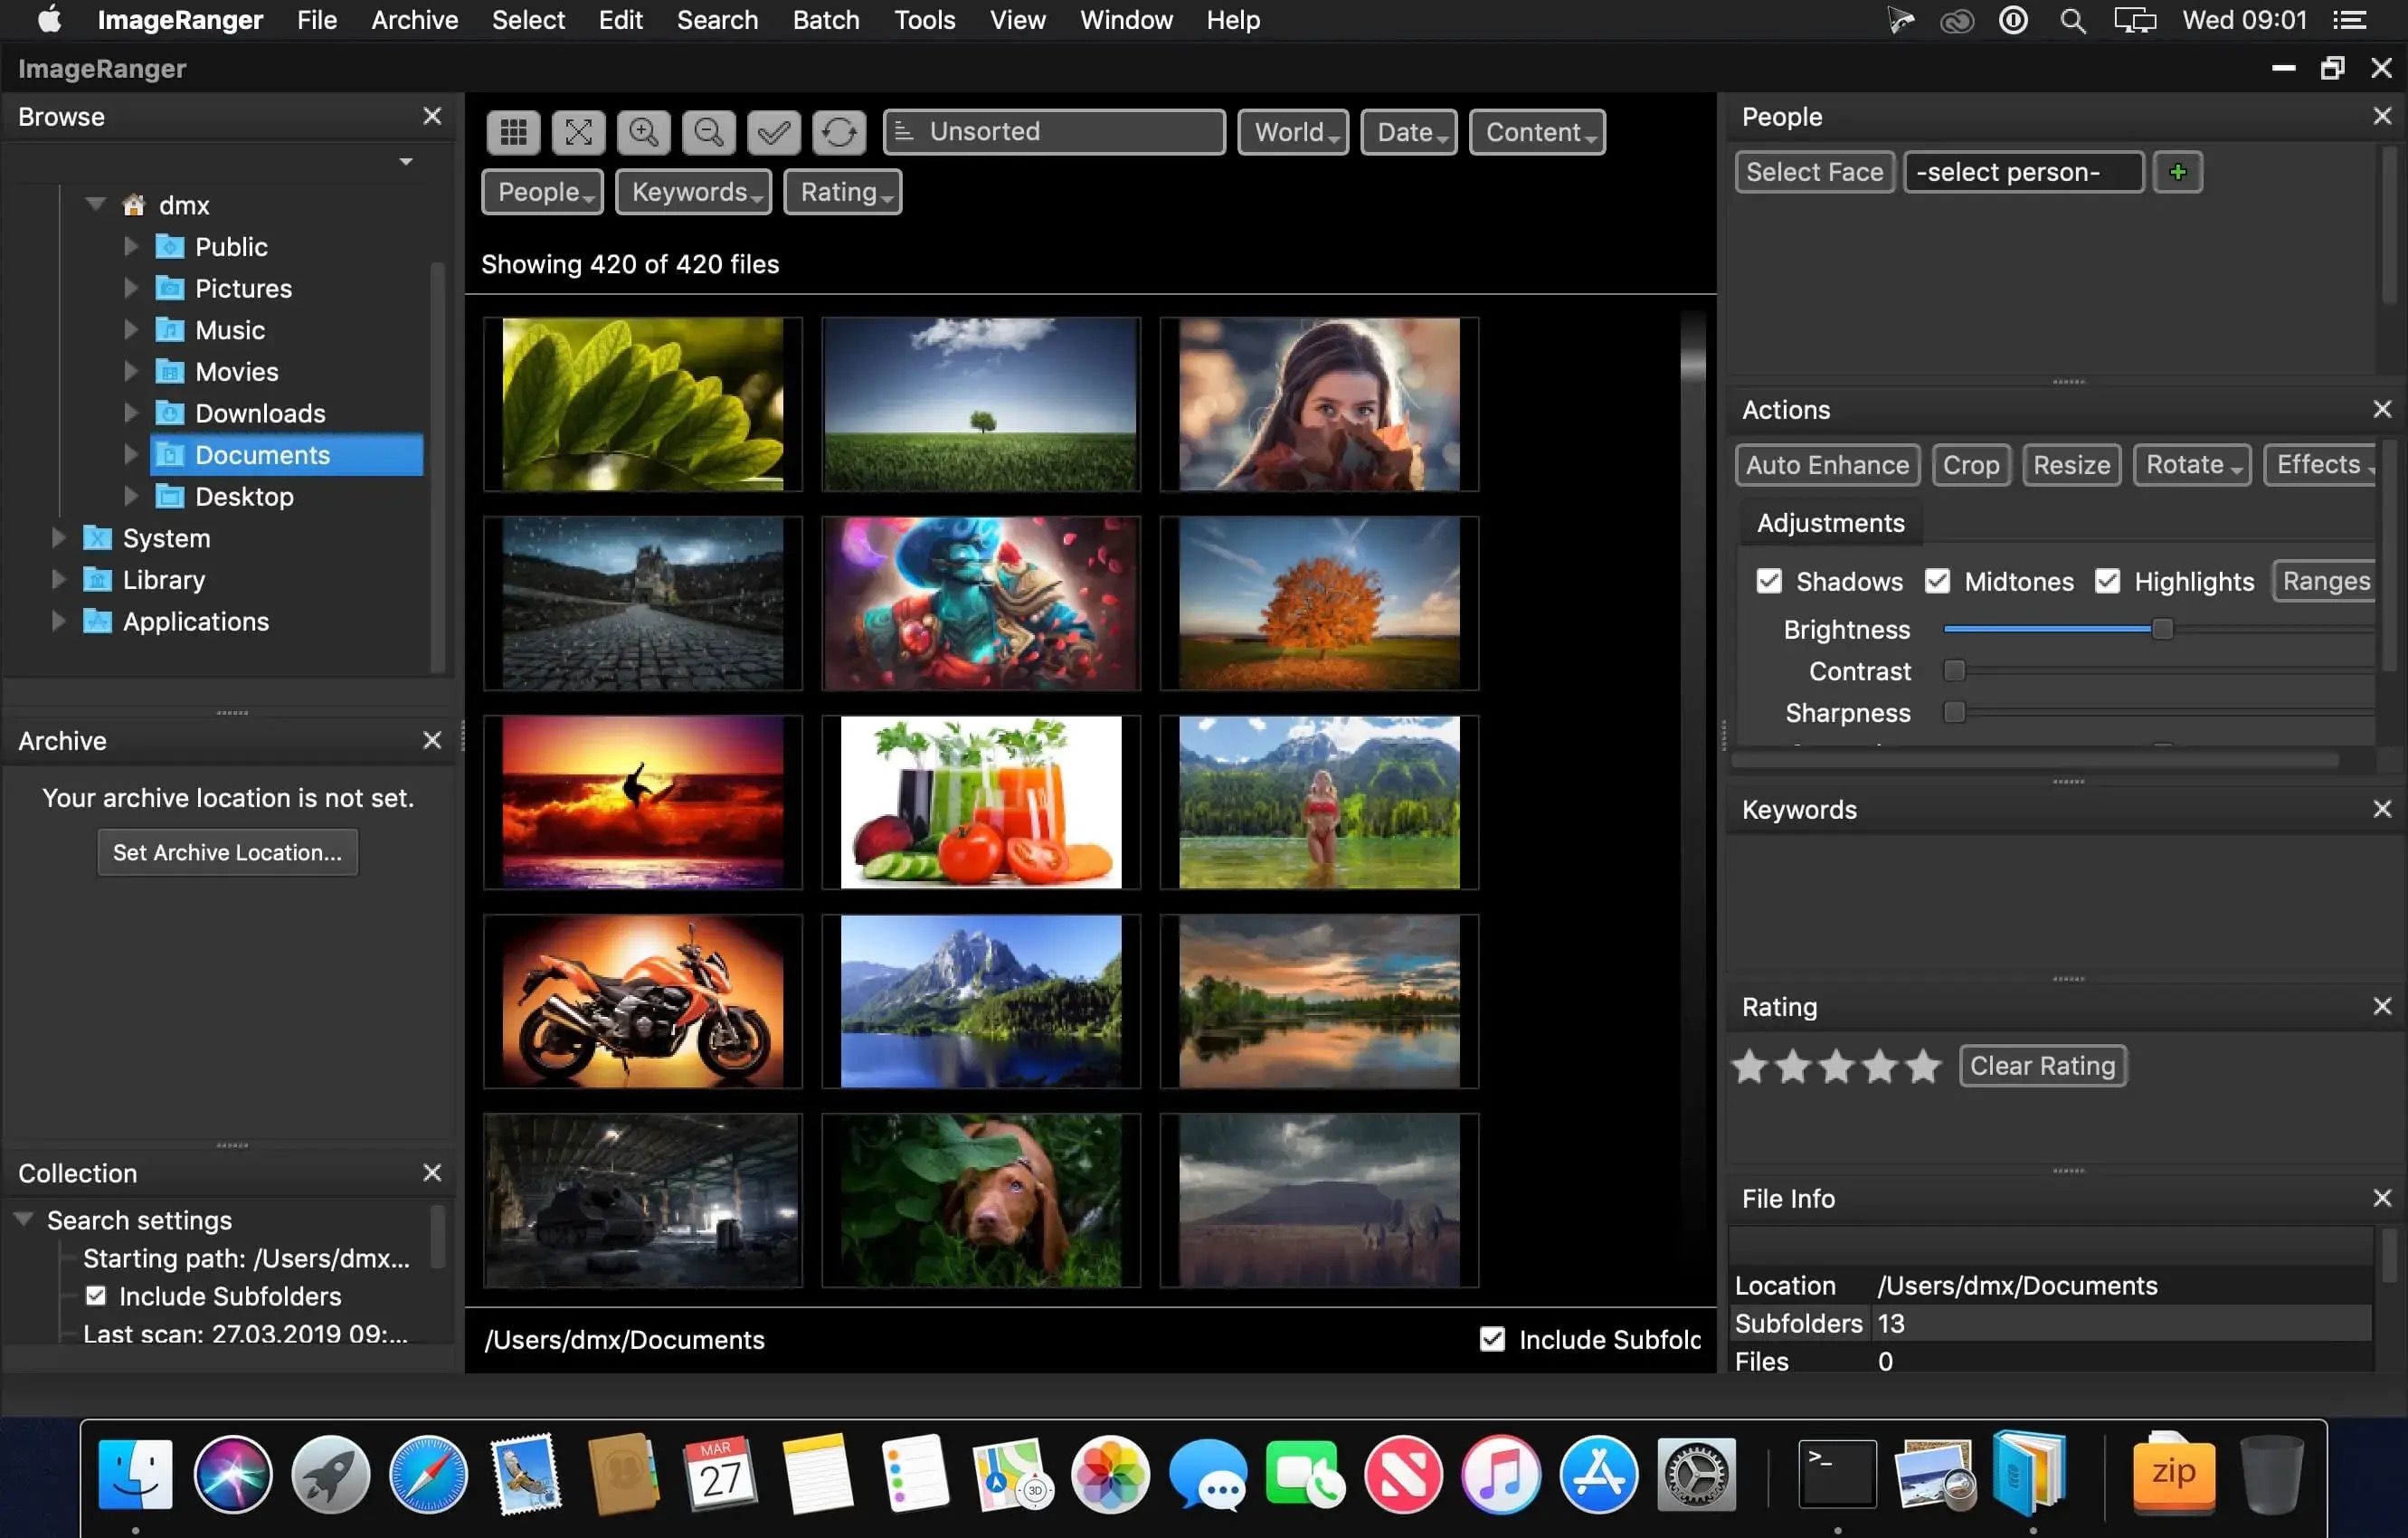Click the refresh/sync icon

(840, 132)
